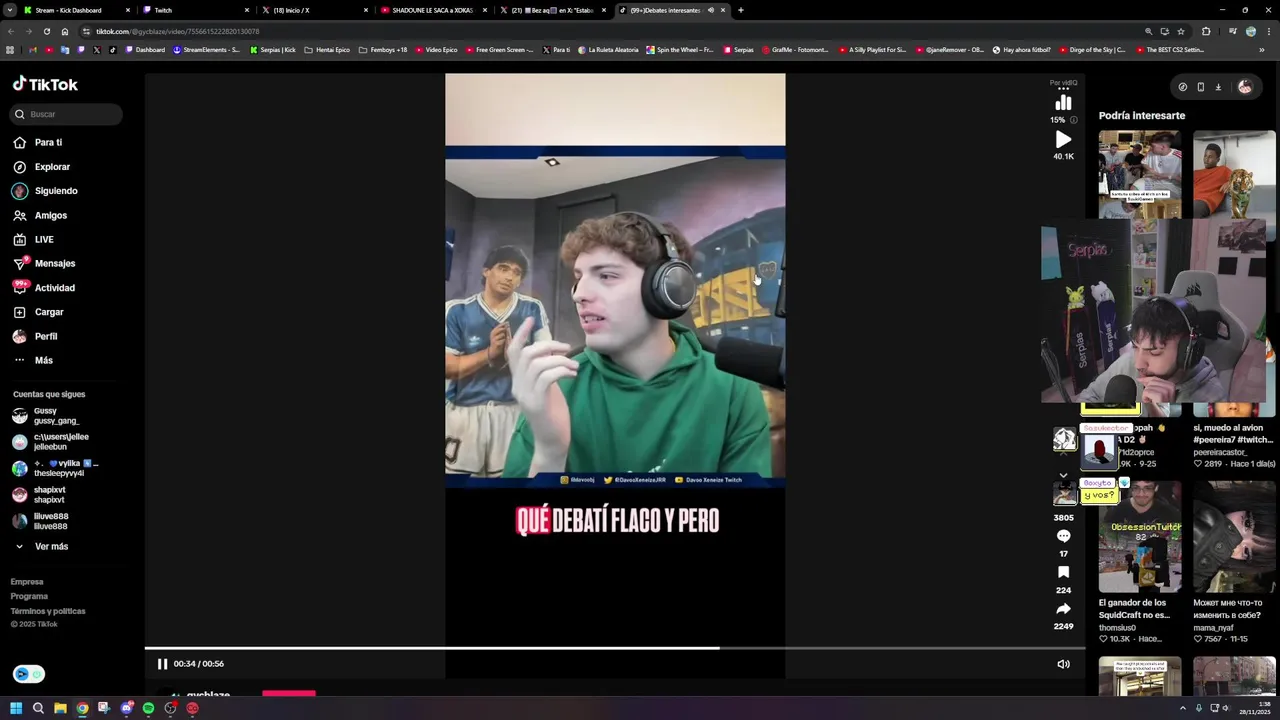Open Spotify from the taskbar
Viewport: 1280px width, 720px height.
pyautogui.click(x=148, y=708)
